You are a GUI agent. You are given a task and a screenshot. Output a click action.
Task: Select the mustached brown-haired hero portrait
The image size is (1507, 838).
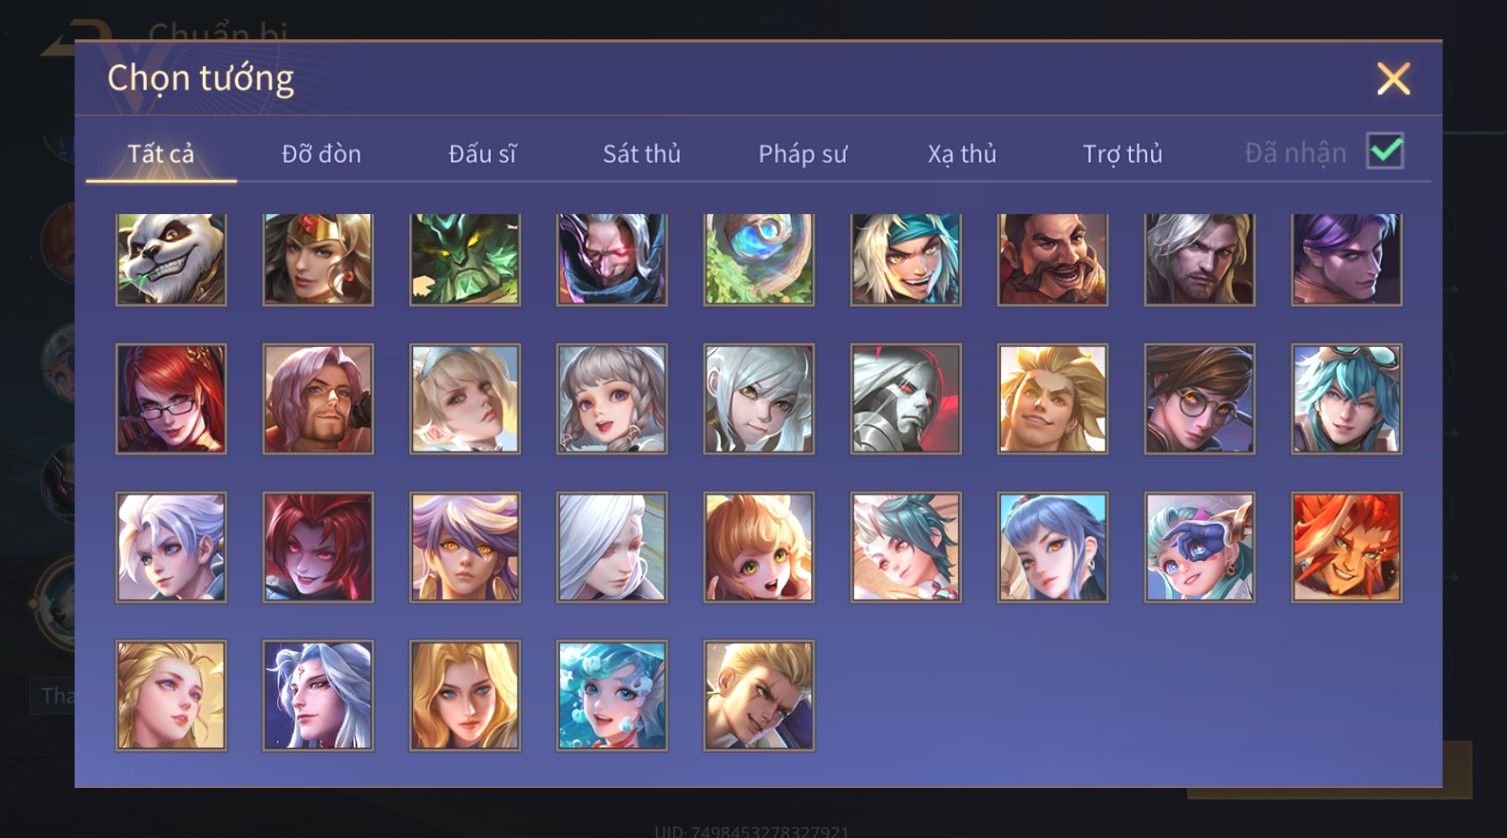[x=1053, y=259]
